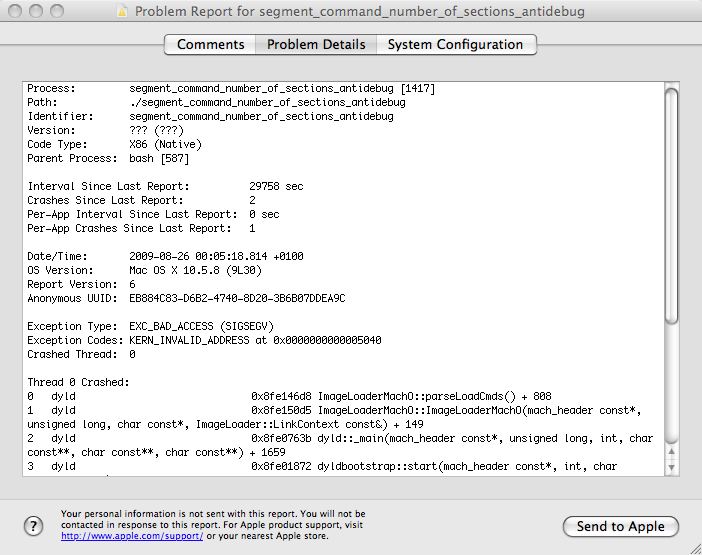Open the apple.com/support link

coord(132,536)
